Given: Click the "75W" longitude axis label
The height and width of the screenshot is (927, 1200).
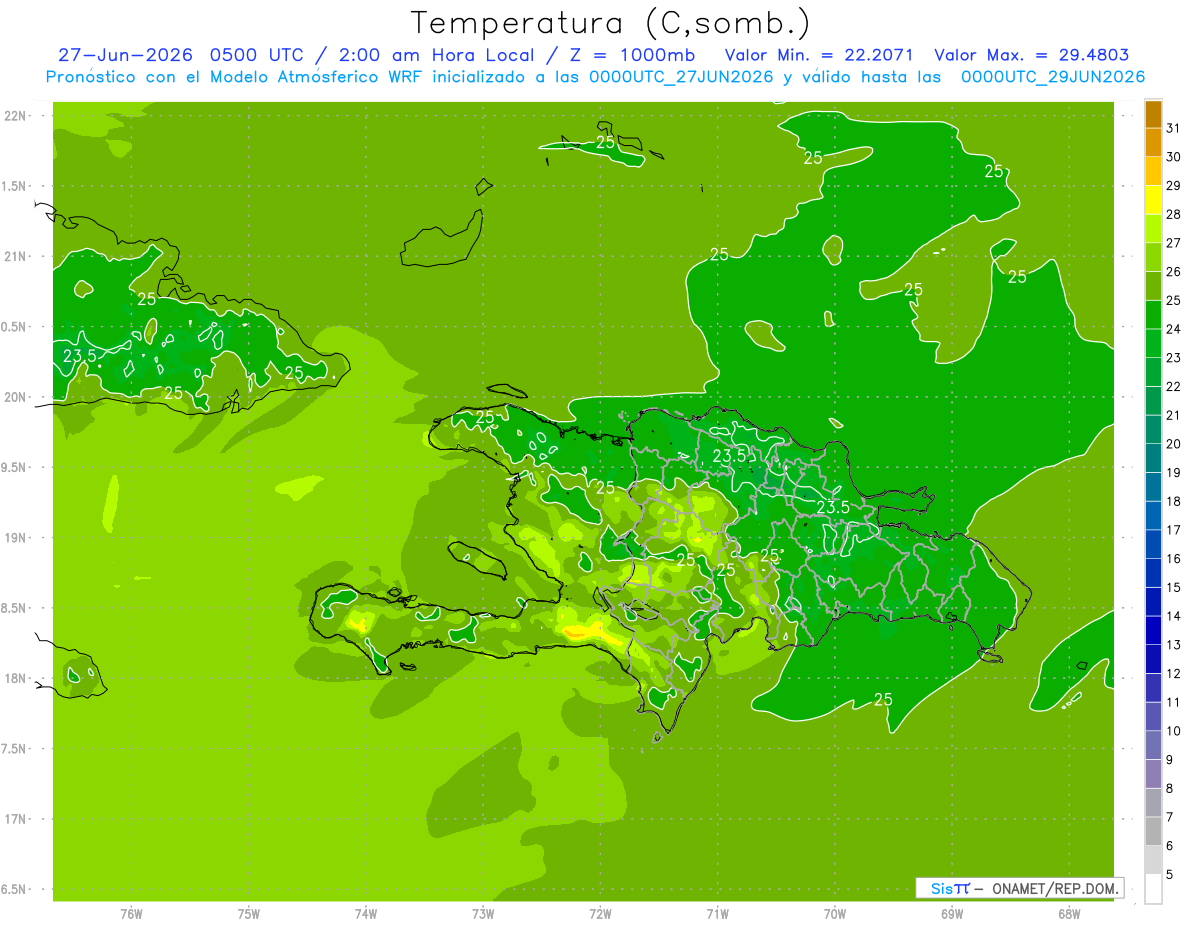Looking at the screenshot, I should pyautogui.click(x=249, y=913).
